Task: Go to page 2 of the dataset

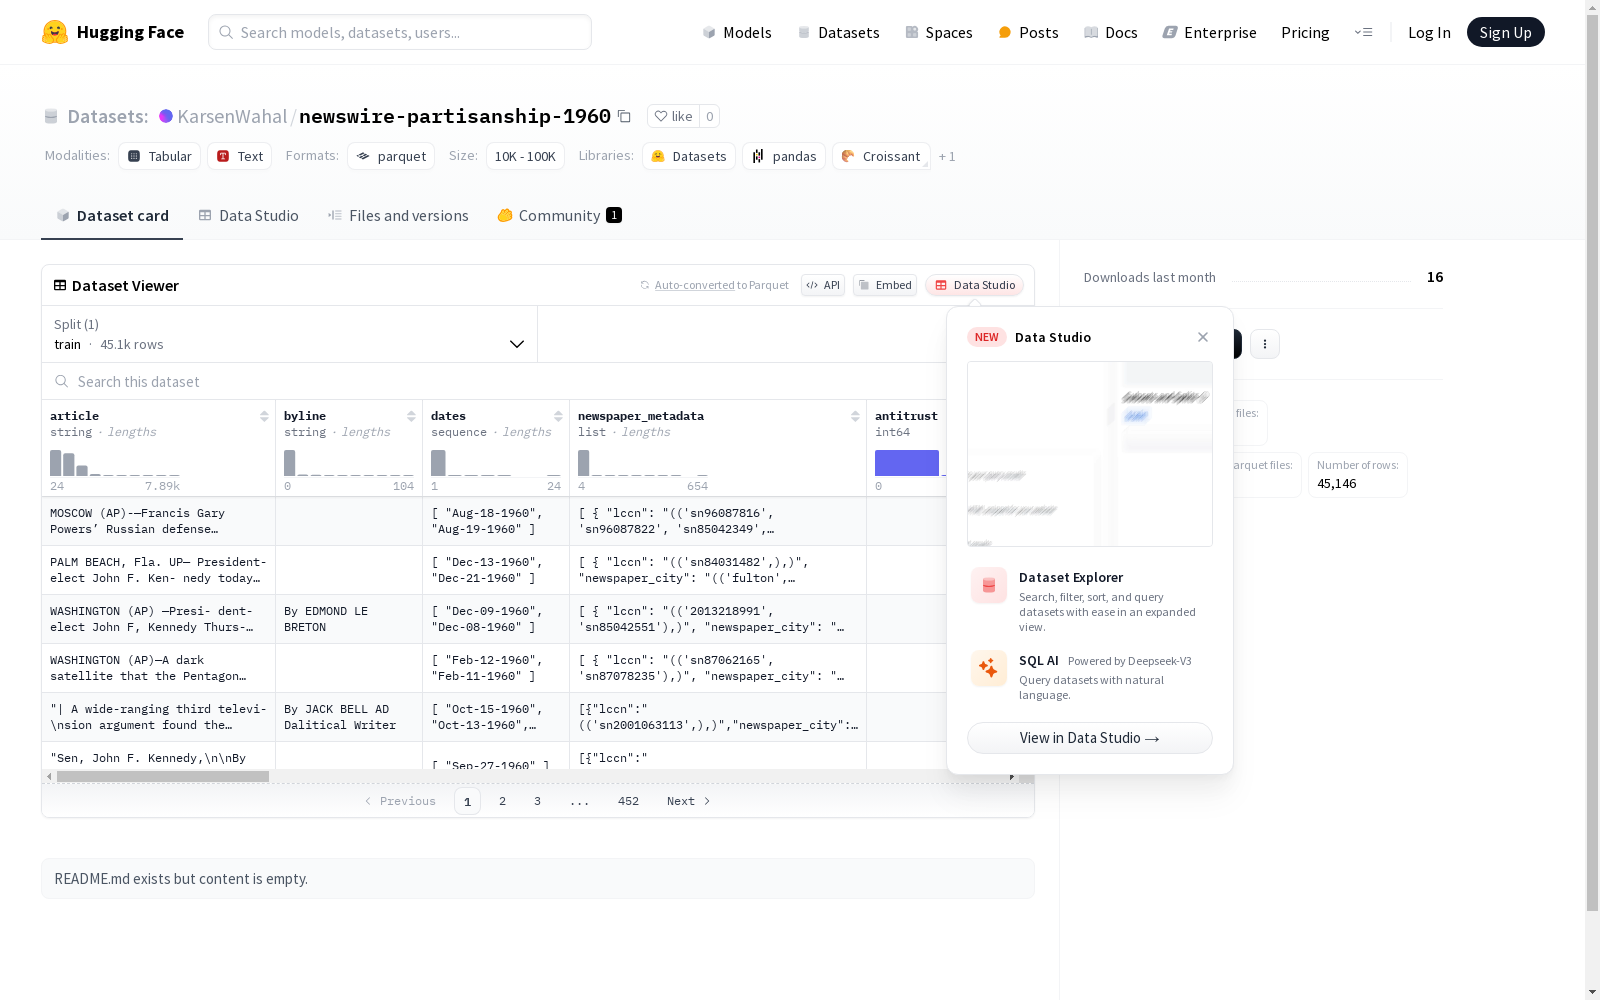Action: [x=502, y=801]
